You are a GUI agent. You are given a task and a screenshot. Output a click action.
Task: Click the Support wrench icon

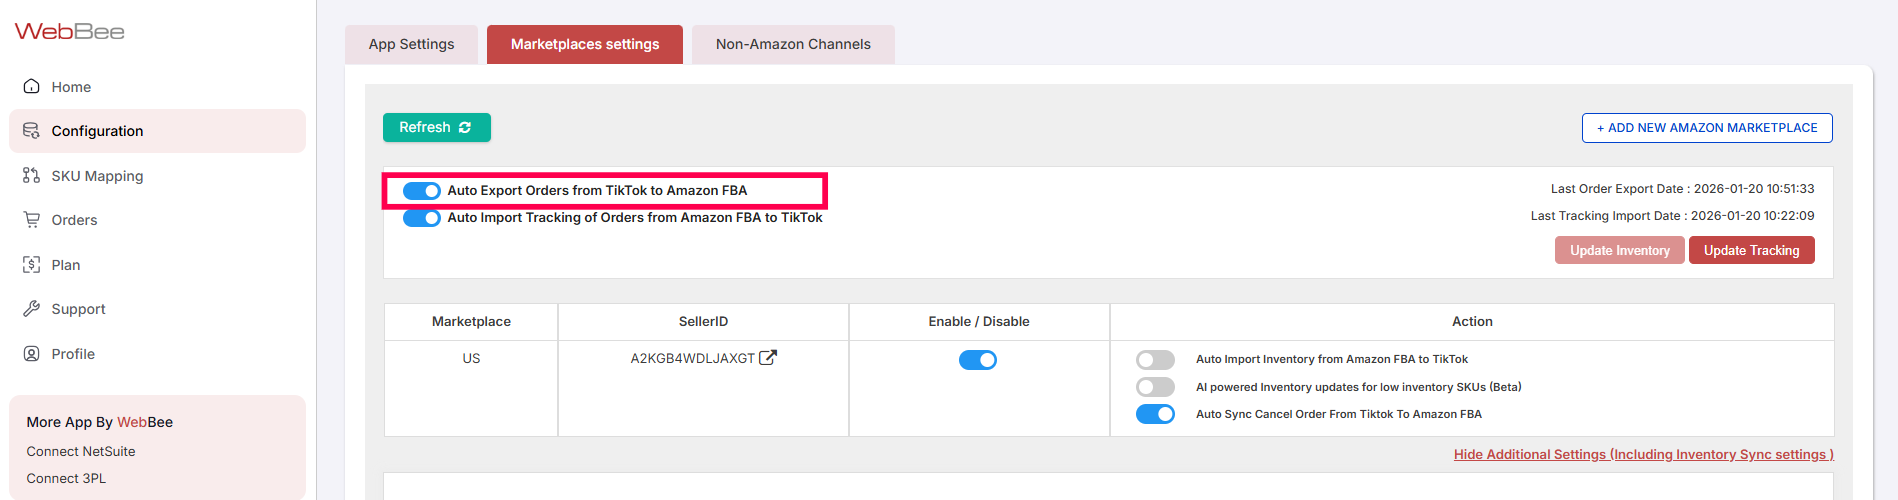32,309
